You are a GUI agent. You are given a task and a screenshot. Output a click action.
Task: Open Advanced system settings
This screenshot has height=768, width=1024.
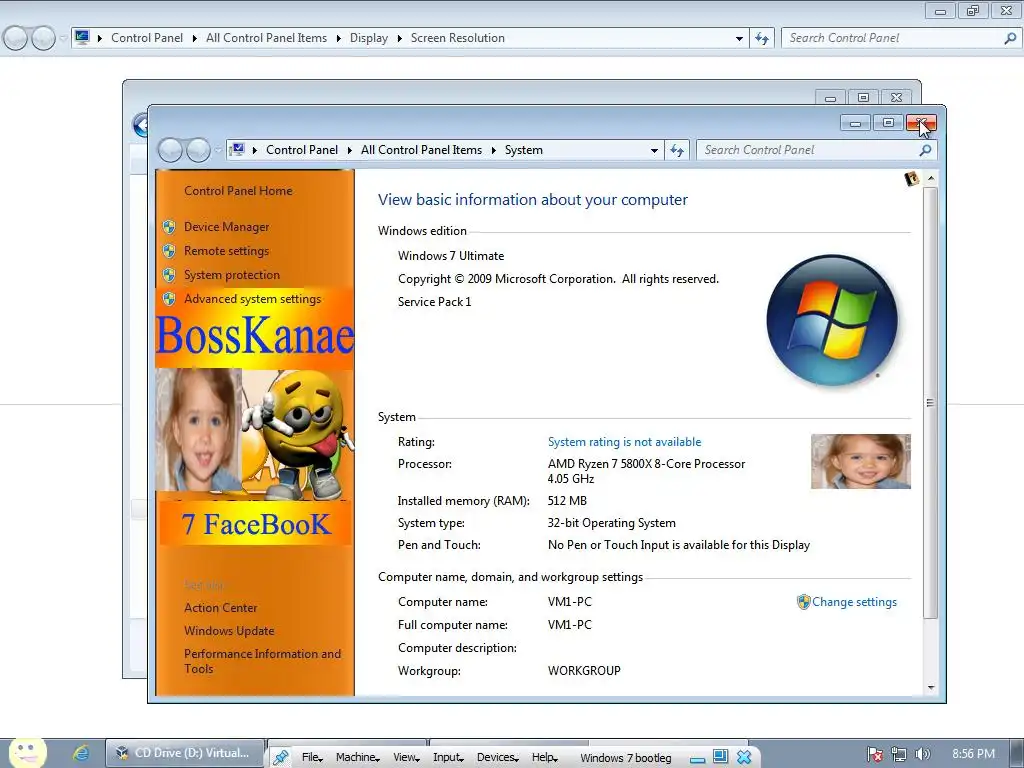252,299
